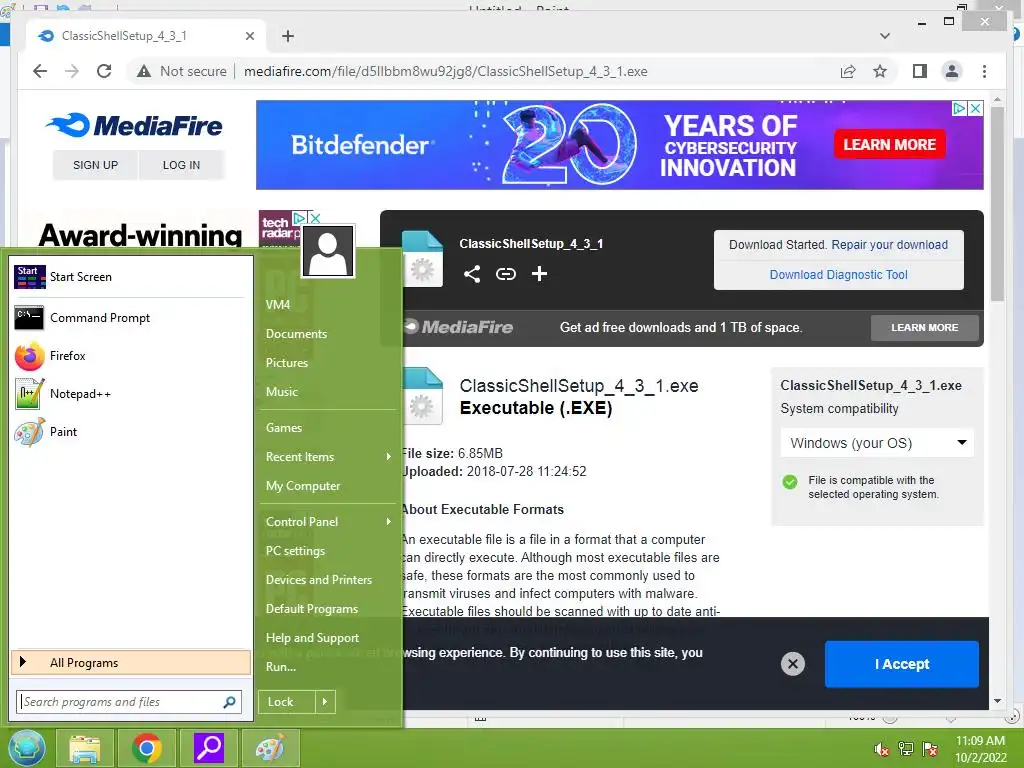1024x768 pixels.
Task: Open Action Center flag tray icon
Action: (930, 749)
